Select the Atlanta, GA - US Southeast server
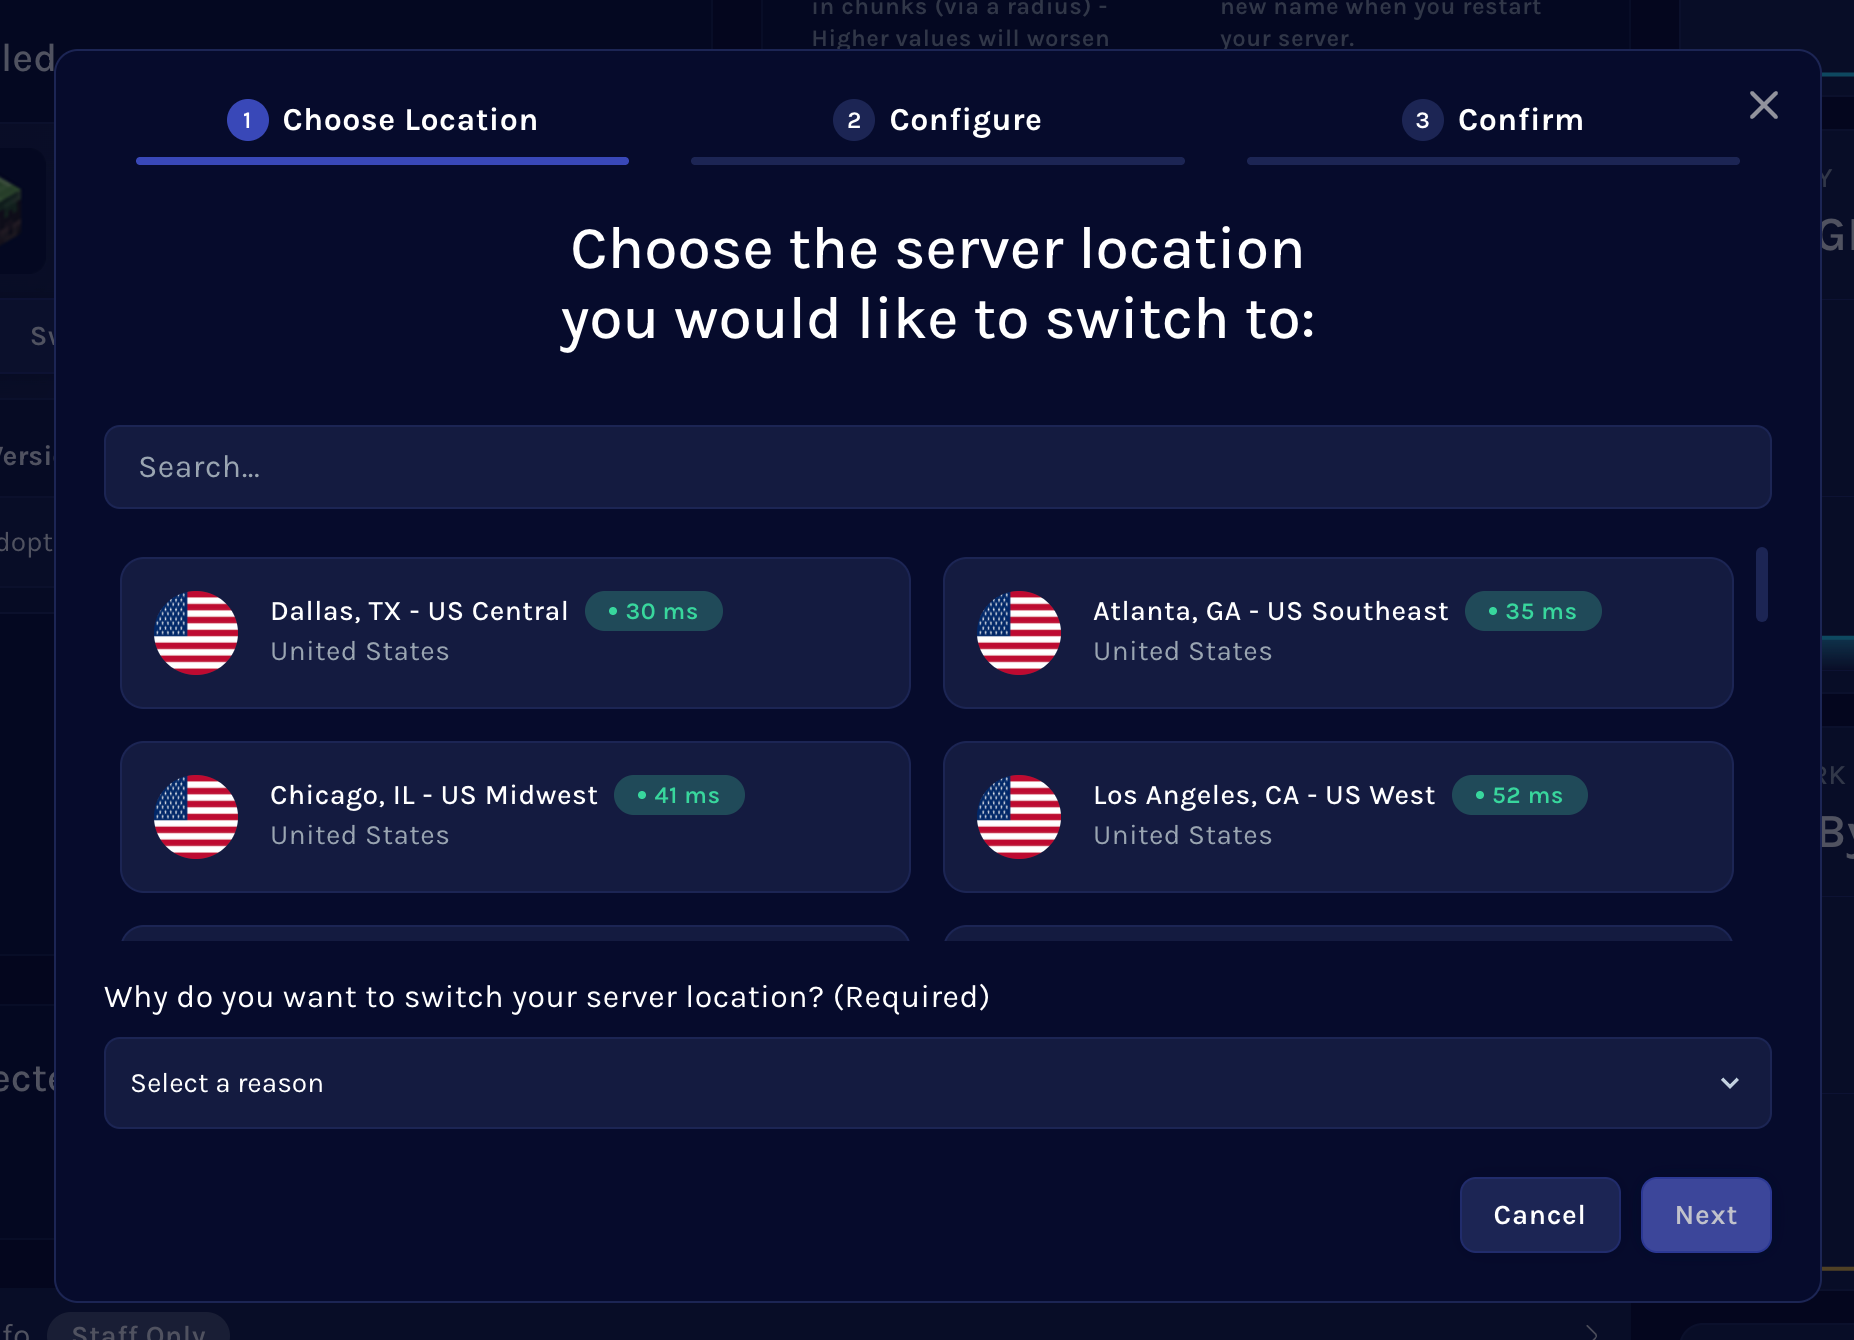Image resolution: width=1854 pixels, height=1340 pixels. pyautogui.click(x=1338, y=632)
